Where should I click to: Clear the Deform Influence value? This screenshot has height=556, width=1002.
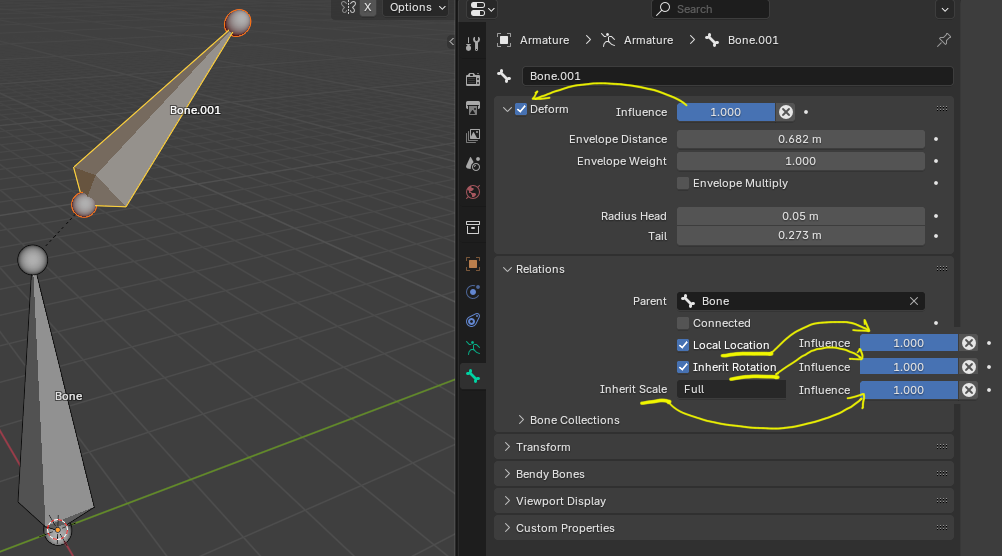pyautogui.click(x=786, y=112)
